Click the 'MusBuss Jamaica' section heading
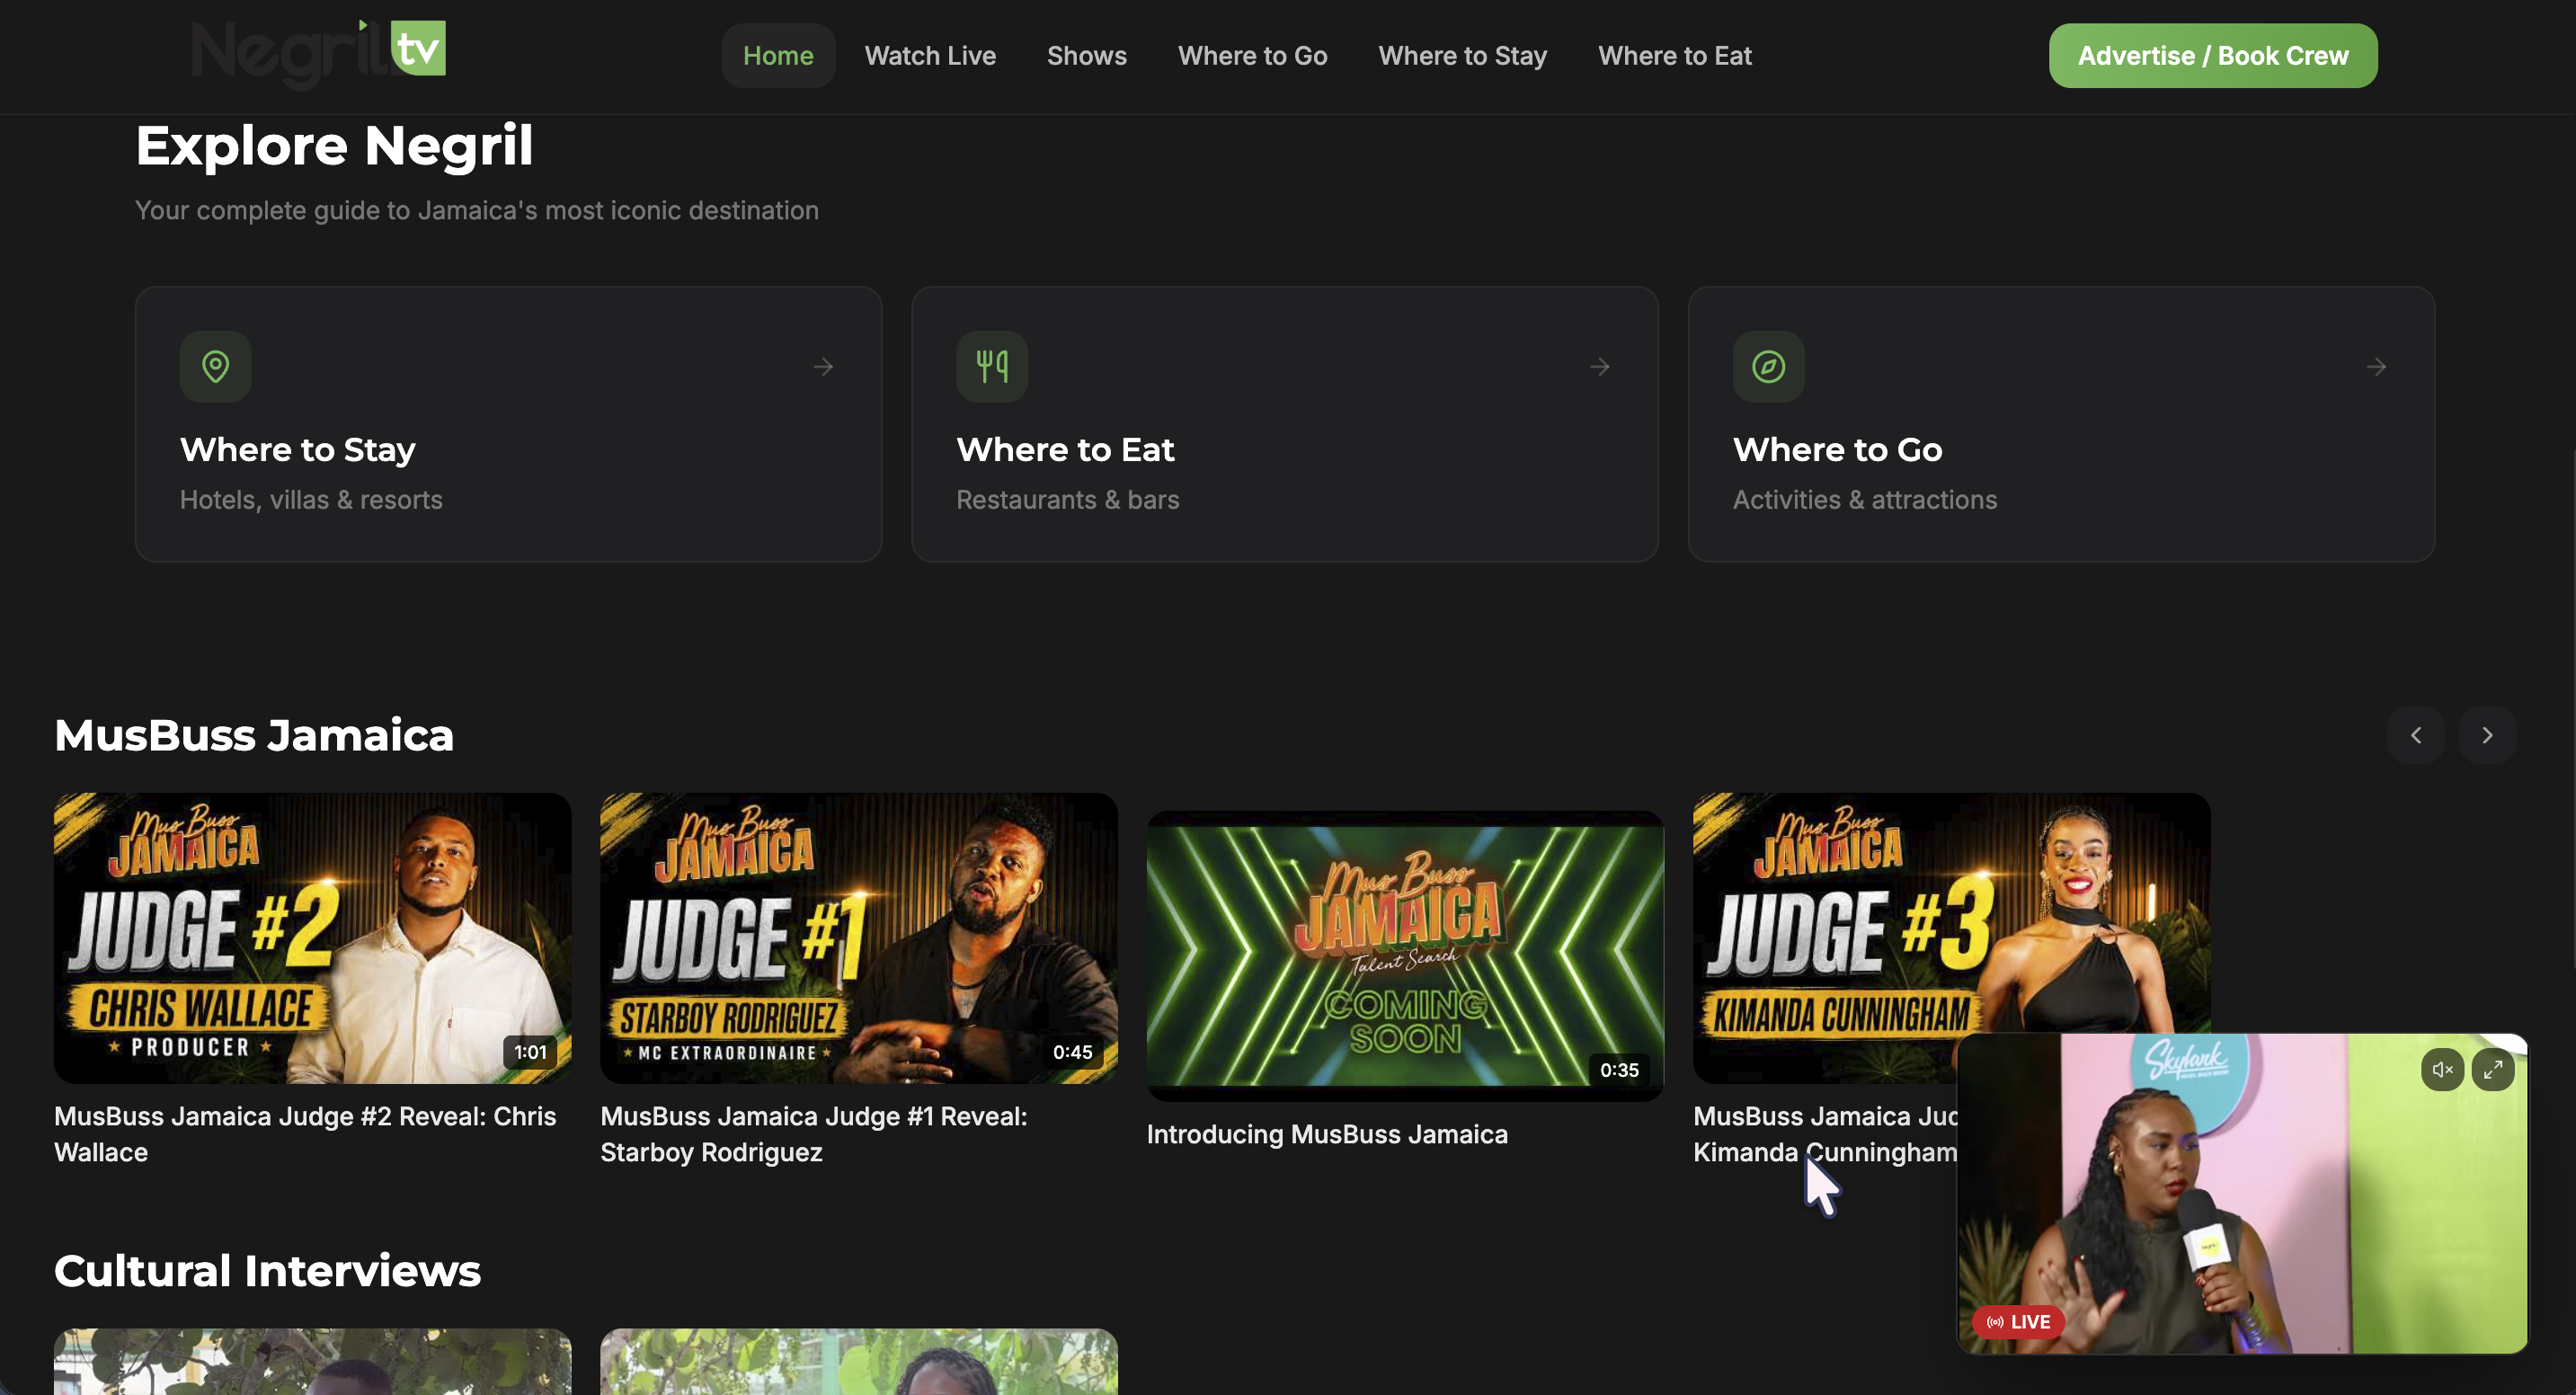 click(x=254, y=735)
